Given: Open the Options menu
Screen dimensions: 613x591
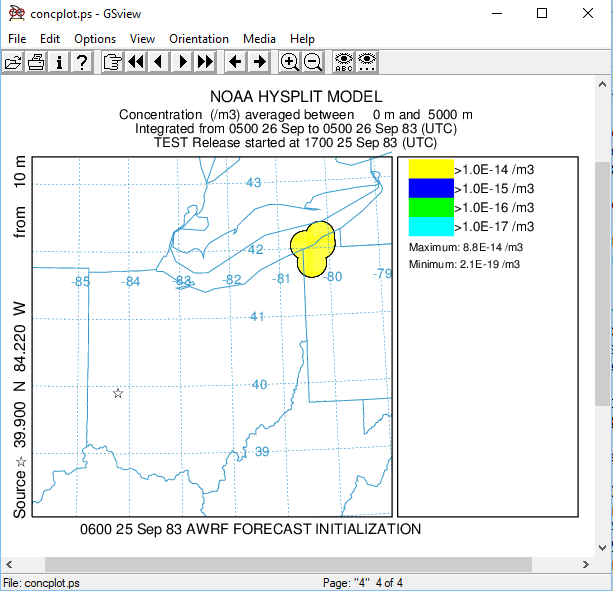Looking at the screenshot, I should pos(95,39).
